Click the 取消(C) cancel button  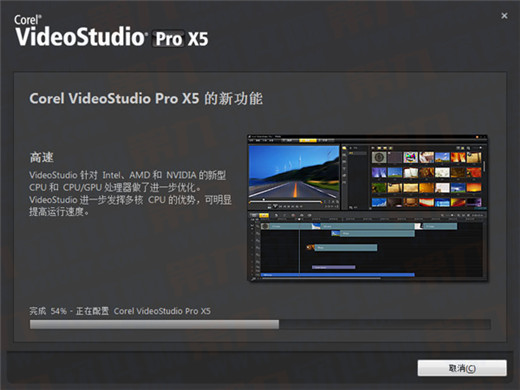click(x=462, y=368)
